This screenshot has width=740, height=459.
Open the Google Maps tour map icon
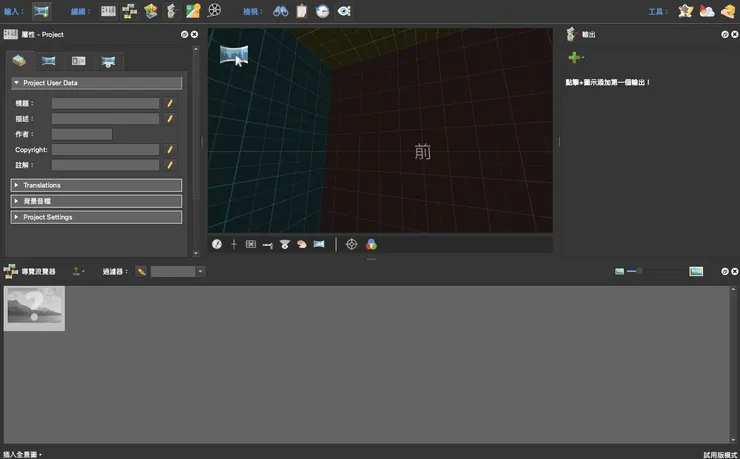tap(193, 11)
